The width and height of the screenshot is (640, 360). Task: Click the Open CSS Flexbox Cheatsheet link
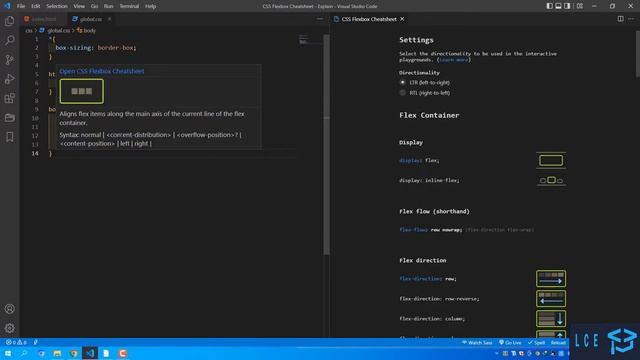[x=102, y=71]
